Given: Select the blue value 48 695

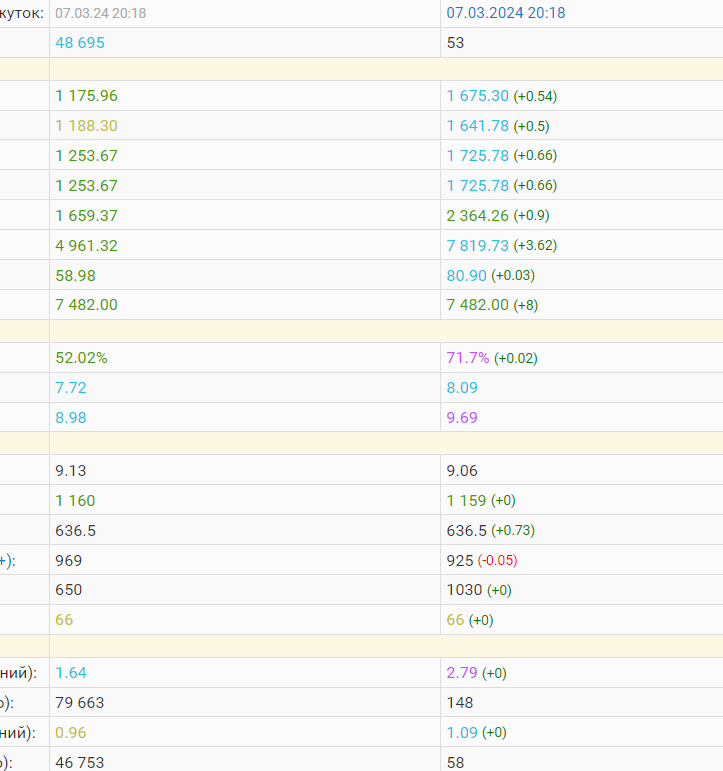Looking at the screenshot, I should 80,43.
